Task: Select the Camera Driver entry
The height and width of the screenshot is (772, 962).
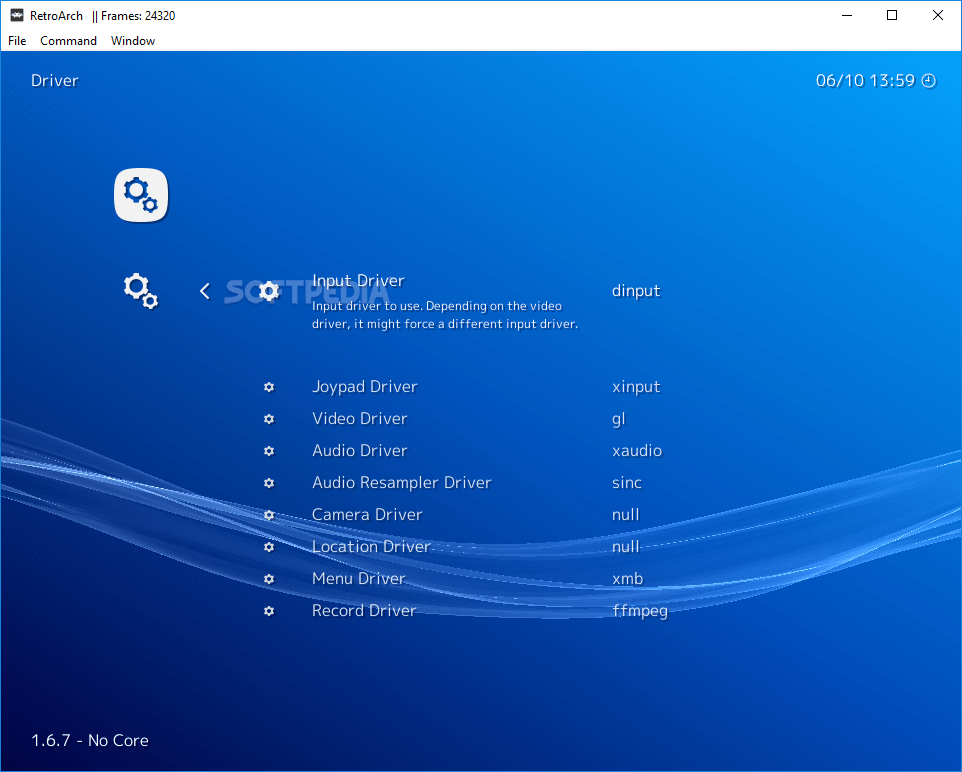Action: click(367, 514)
